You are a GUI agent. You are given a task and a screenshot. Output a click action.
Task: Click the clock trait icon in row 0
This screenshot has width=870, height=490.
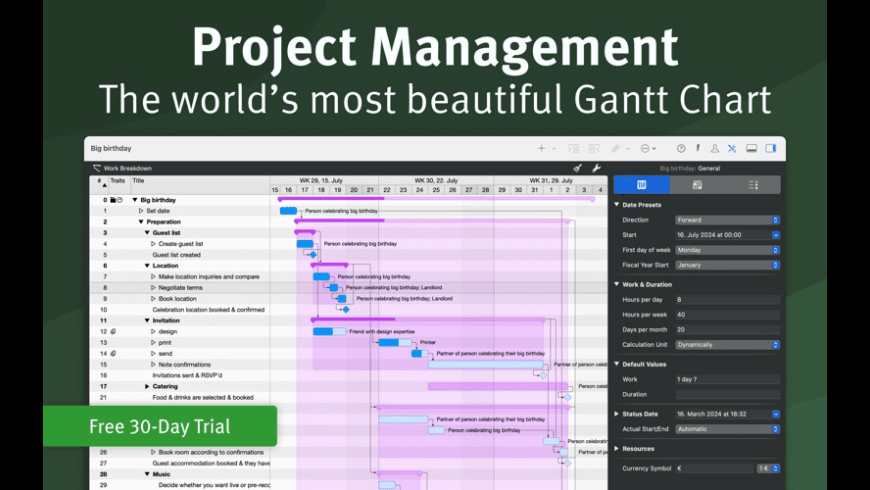point(119,200)
